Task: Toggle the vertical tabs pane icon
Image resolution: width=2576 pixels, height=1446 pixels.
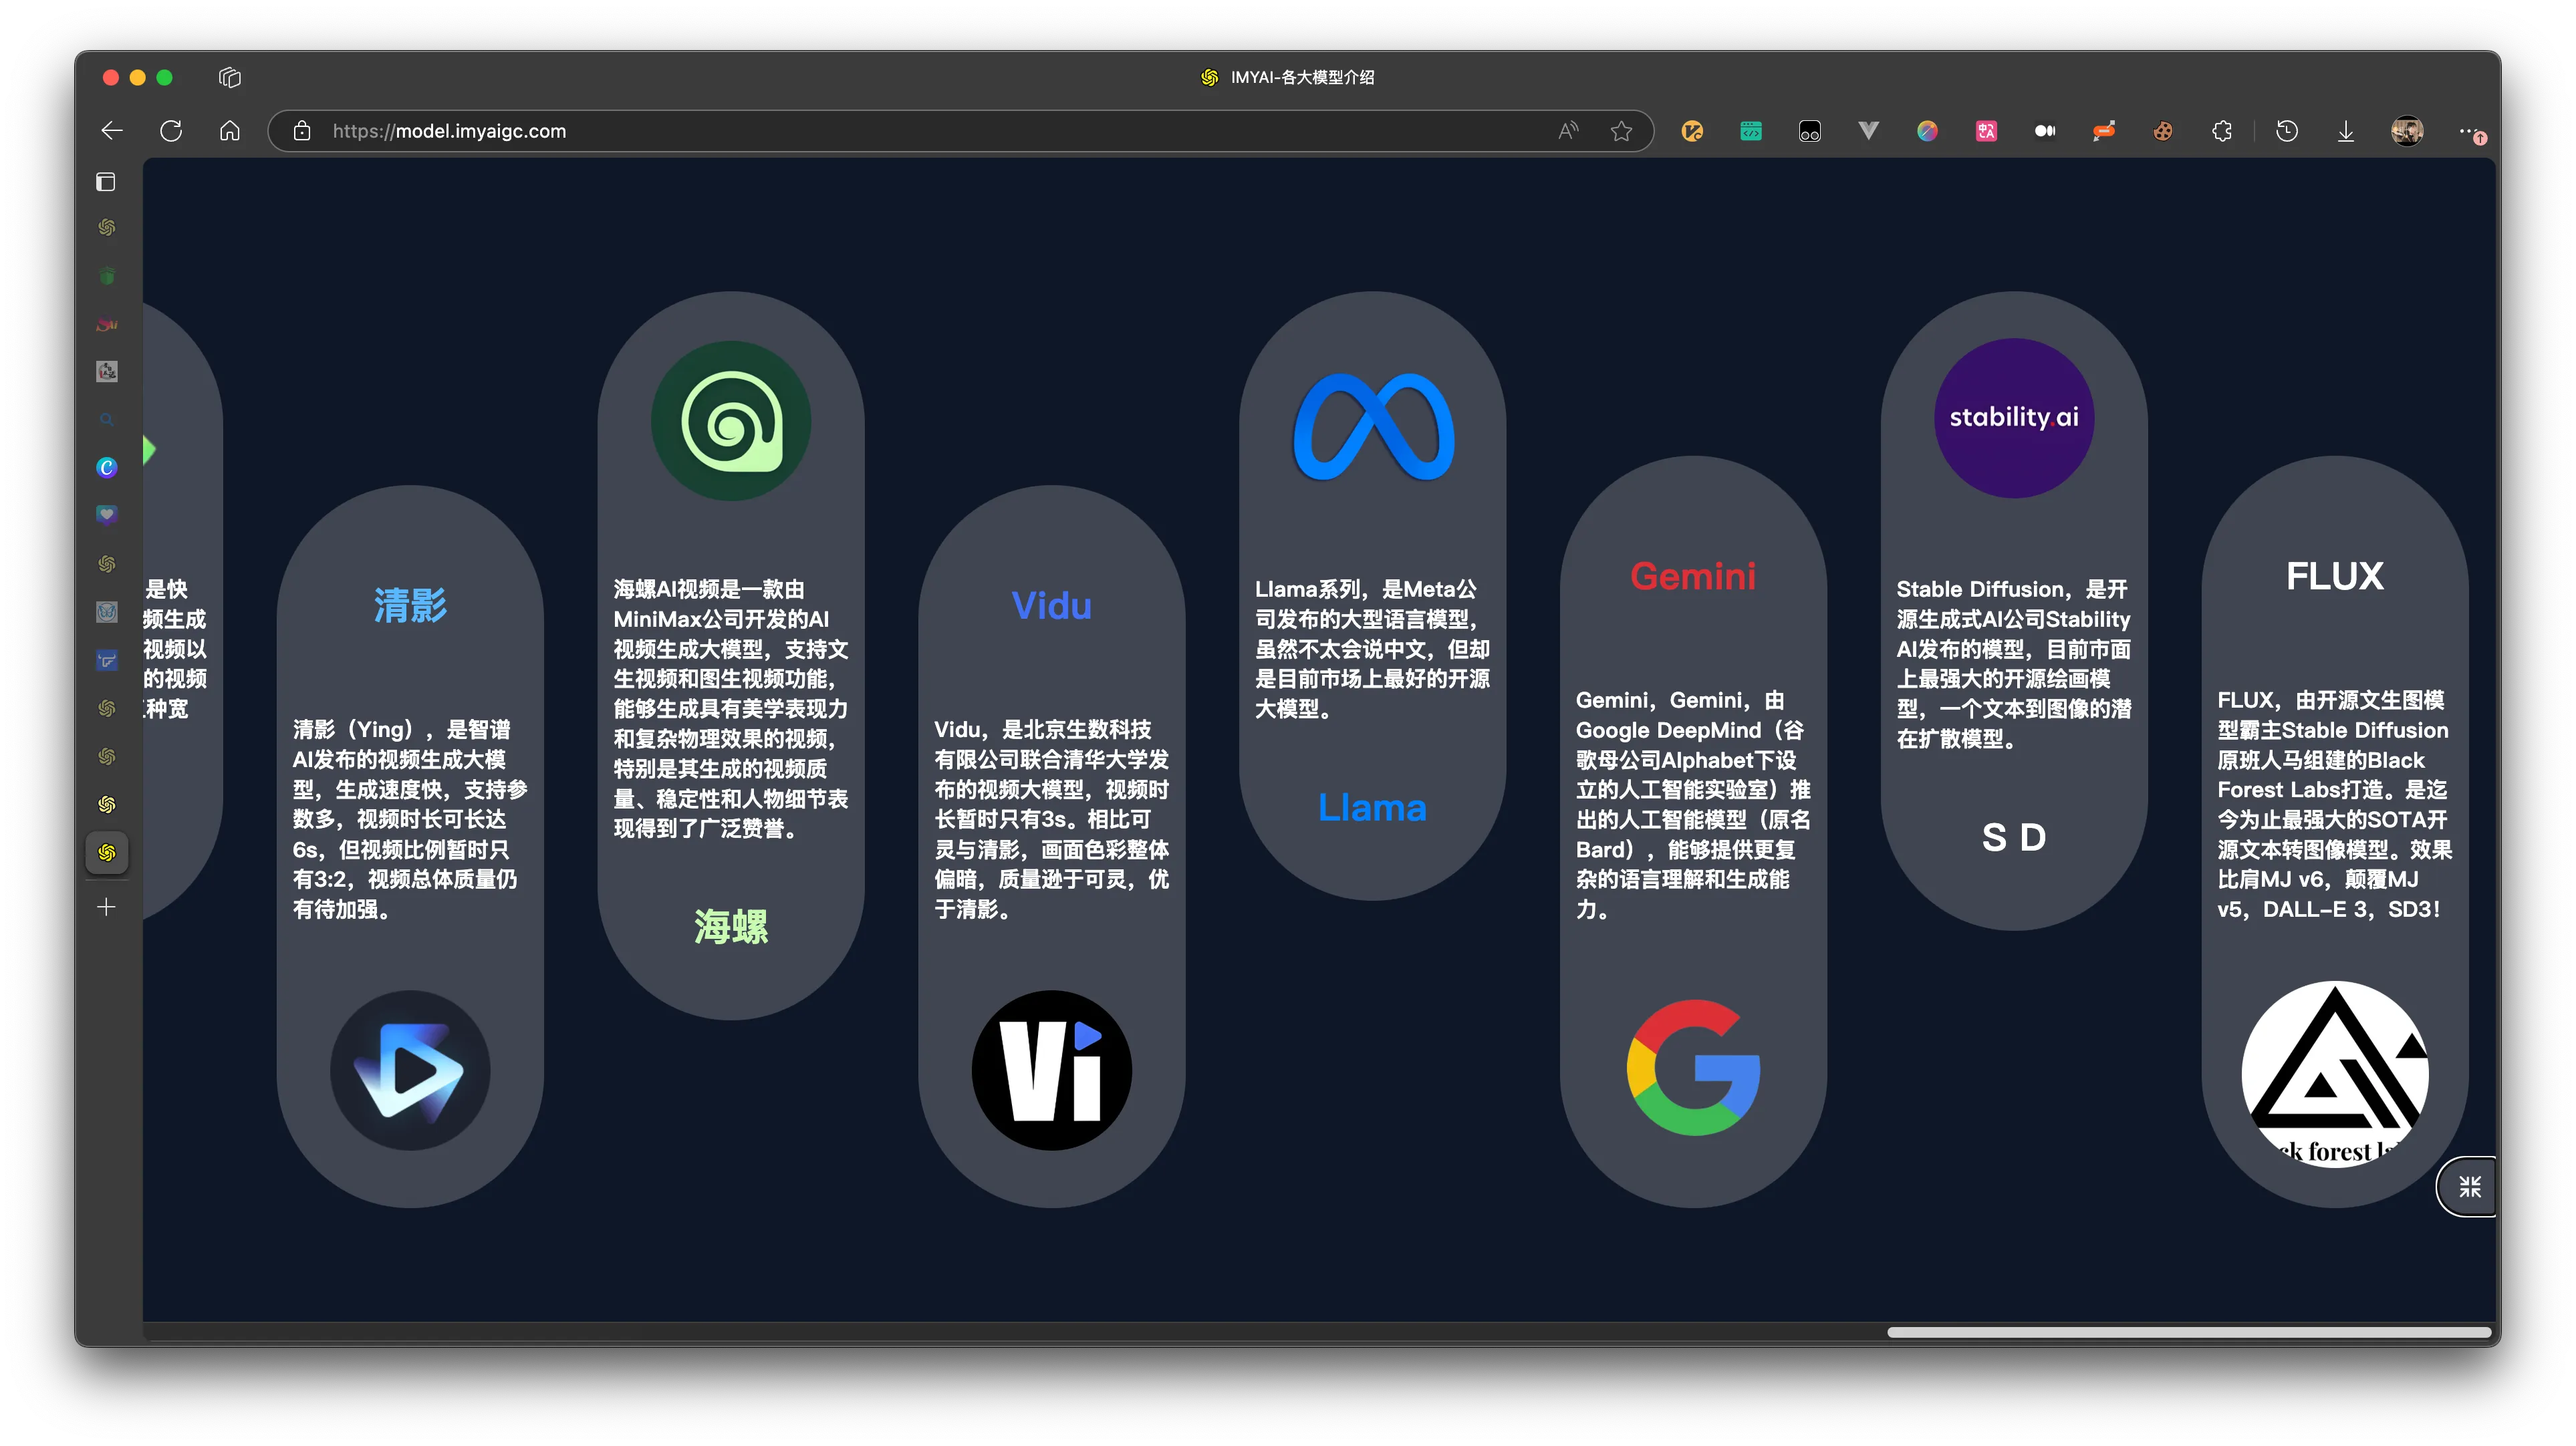Action: [x=106, y=182]
